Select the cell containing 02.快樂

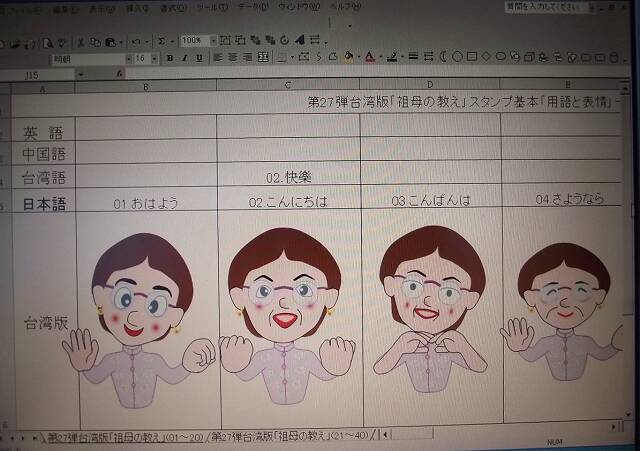pyautogui.click(x=289, y=173)
